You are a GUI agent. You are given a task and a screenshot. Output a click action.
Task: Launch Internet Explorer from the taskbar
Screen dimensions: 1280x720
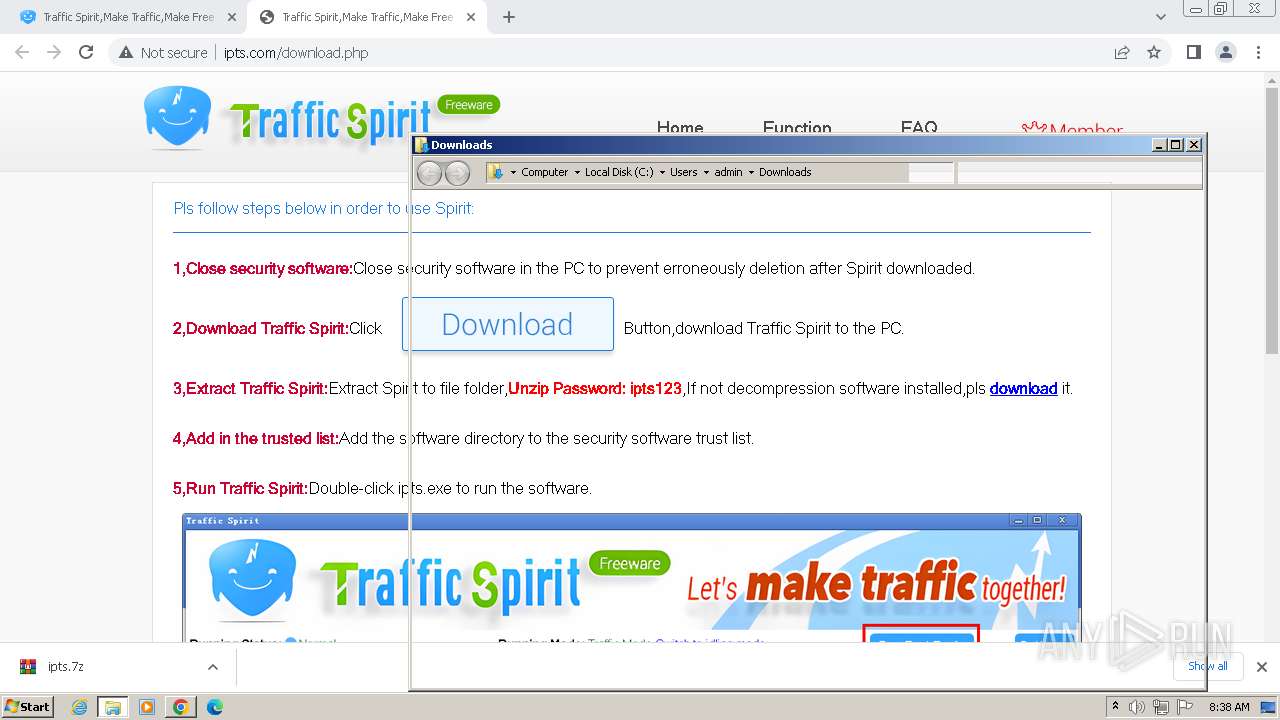coord(79,707)
